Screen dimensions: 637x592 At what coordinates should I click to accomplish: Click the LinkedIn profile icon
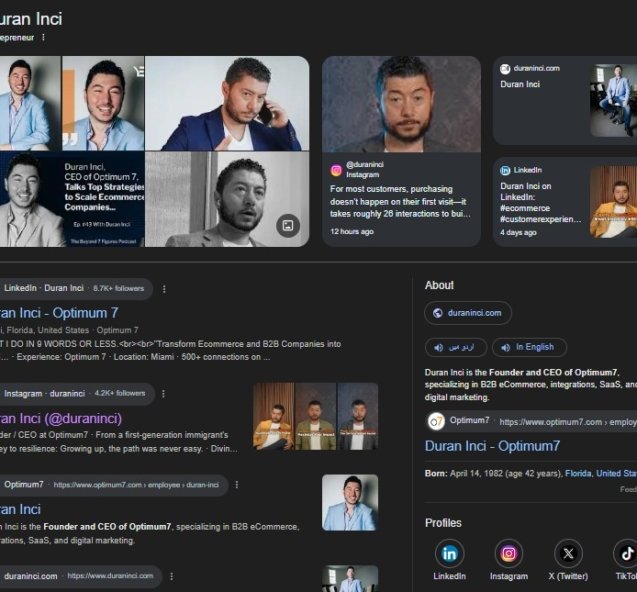click(x=449, y=553)
